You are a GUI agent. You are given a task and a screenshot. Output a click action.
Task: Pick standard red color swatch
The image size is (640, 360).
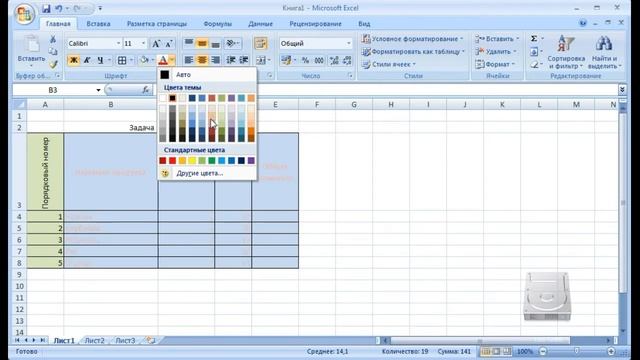click(173, 161)
